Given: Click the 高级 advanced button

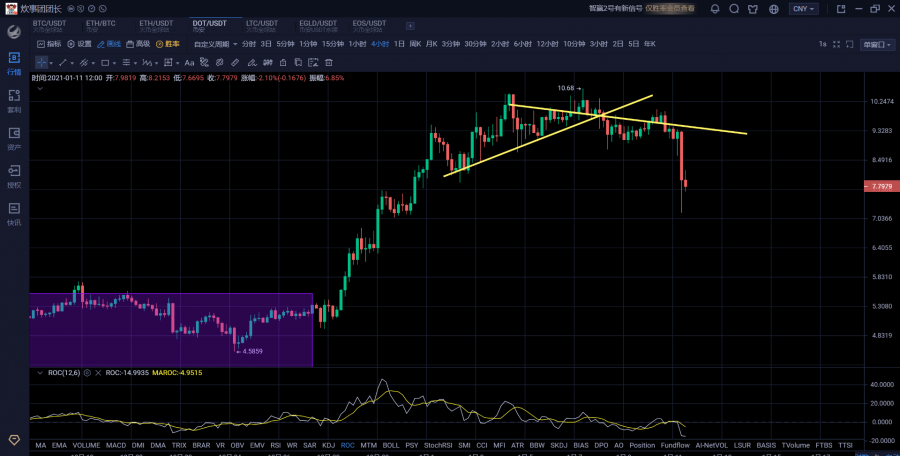Looking at the screenshot, I should click(x=138, y=44).
